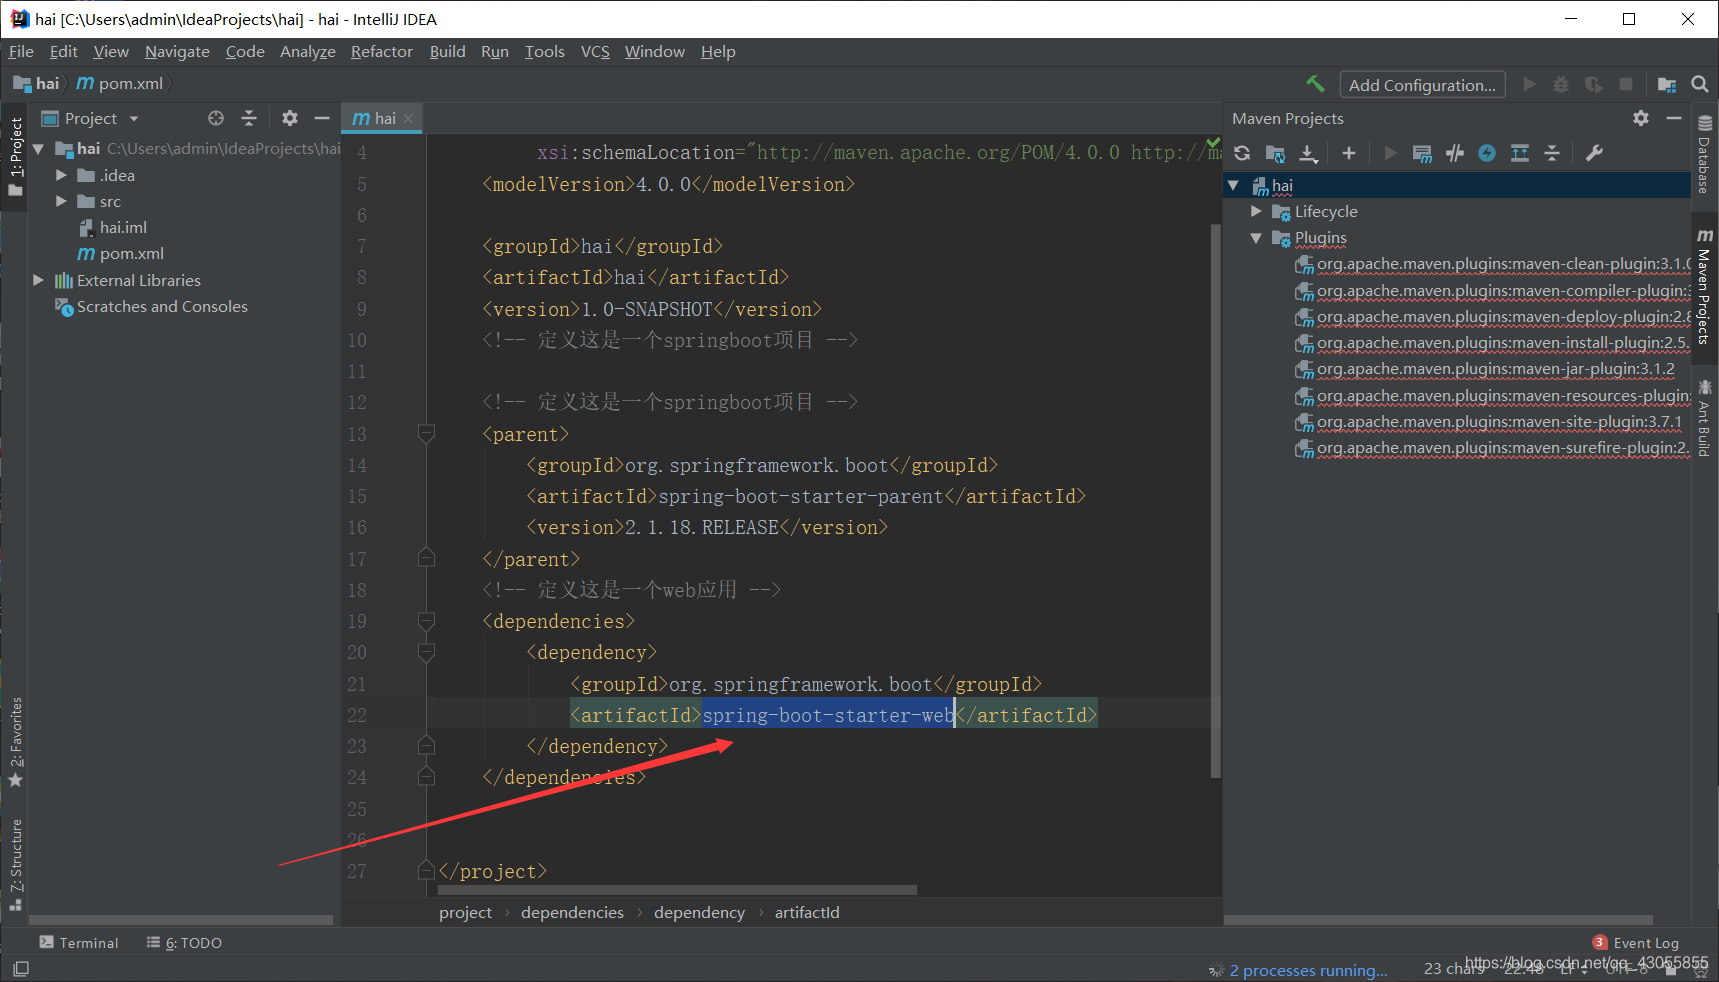The height and width of the screenshot is (982, 1719).
Task: Open Search Everywhere magnifier icon
Action: pyautogui.click(x=1700, y=85)
